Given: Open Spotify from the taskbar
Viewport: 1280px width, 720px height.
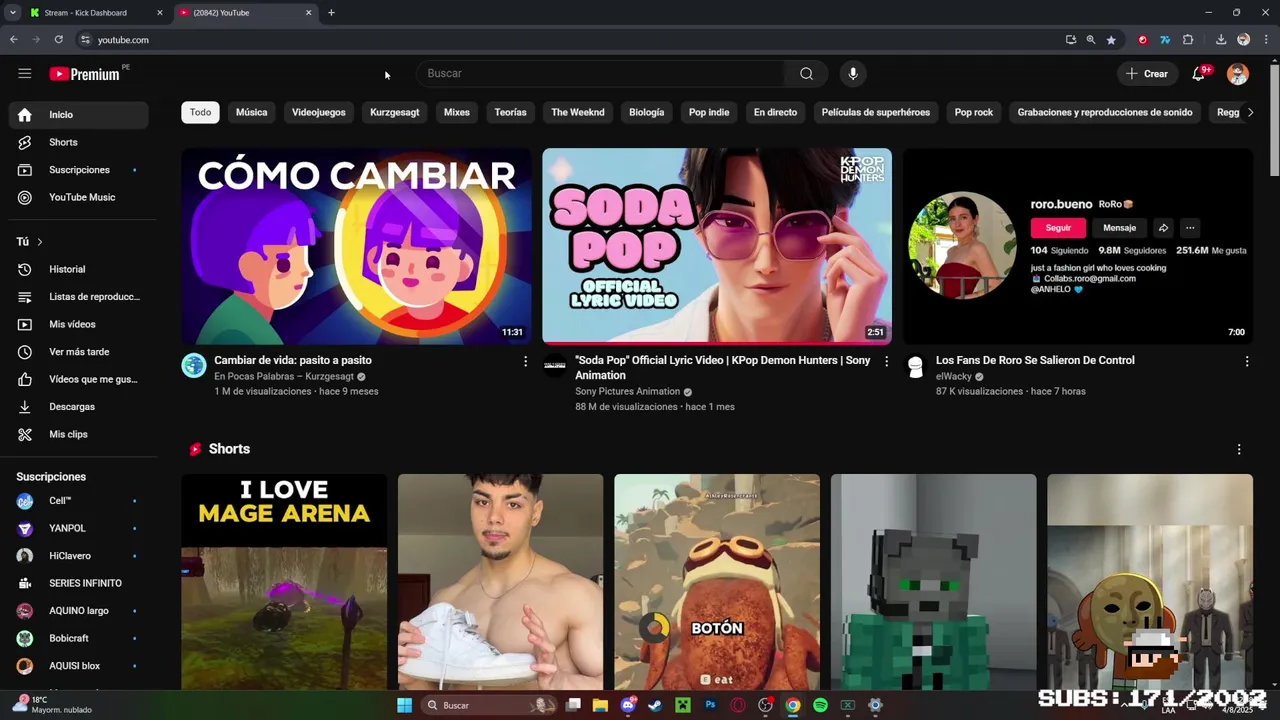Looking at the screenshot, I should click(x=820, y=705).
